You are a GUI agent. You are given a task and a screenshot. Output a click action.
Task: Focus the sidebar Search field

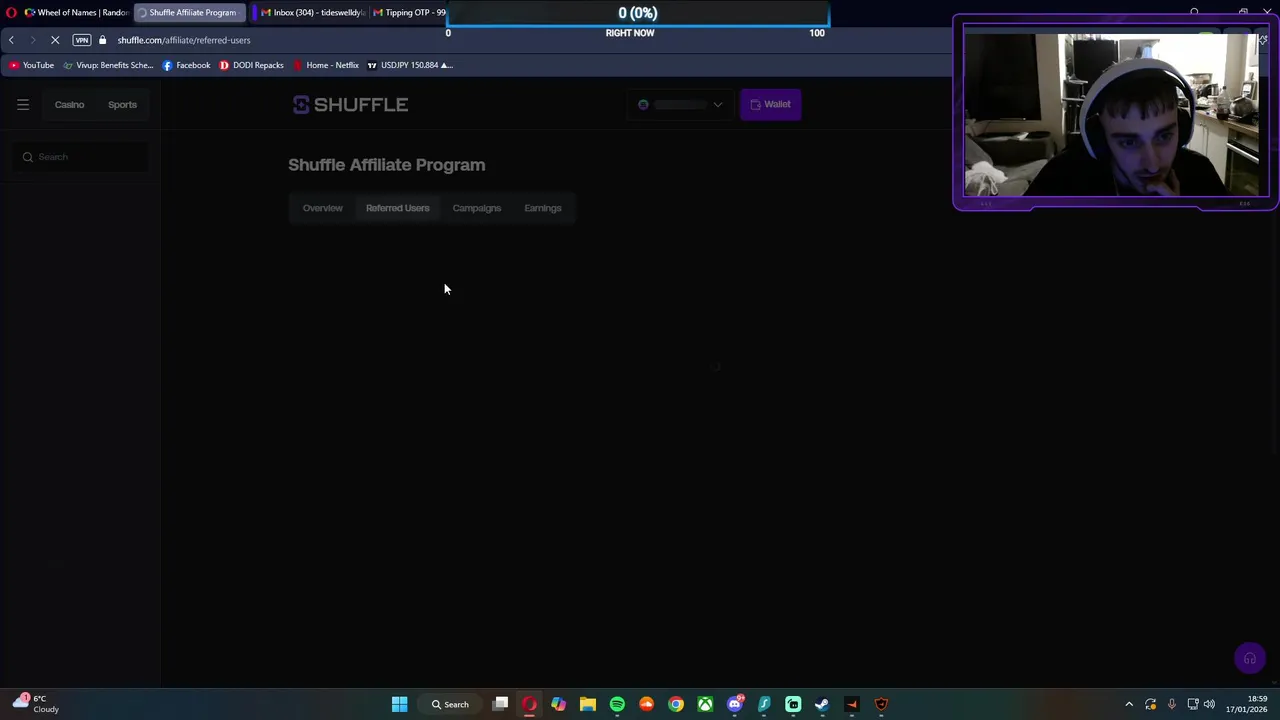coord(80,157)
